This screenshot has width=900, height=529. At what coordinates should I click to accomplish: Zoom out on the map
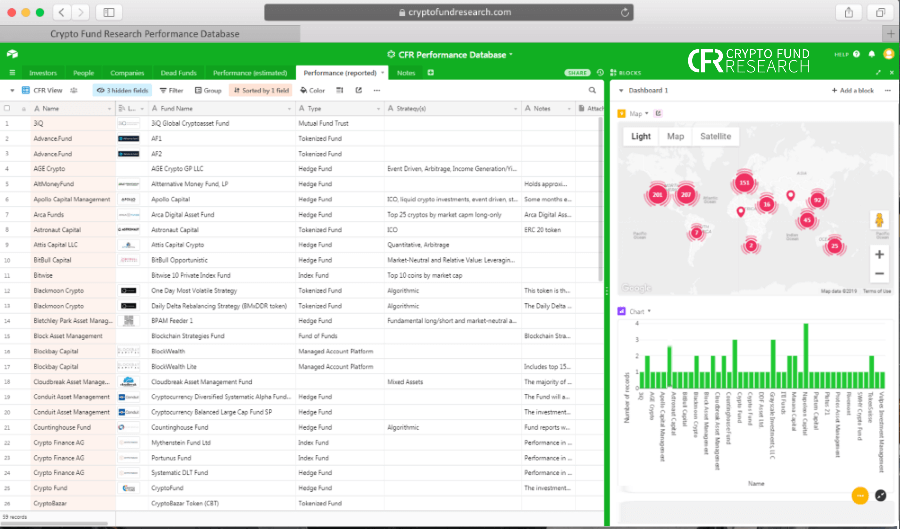pyautogui.click(x=879, y=274)
